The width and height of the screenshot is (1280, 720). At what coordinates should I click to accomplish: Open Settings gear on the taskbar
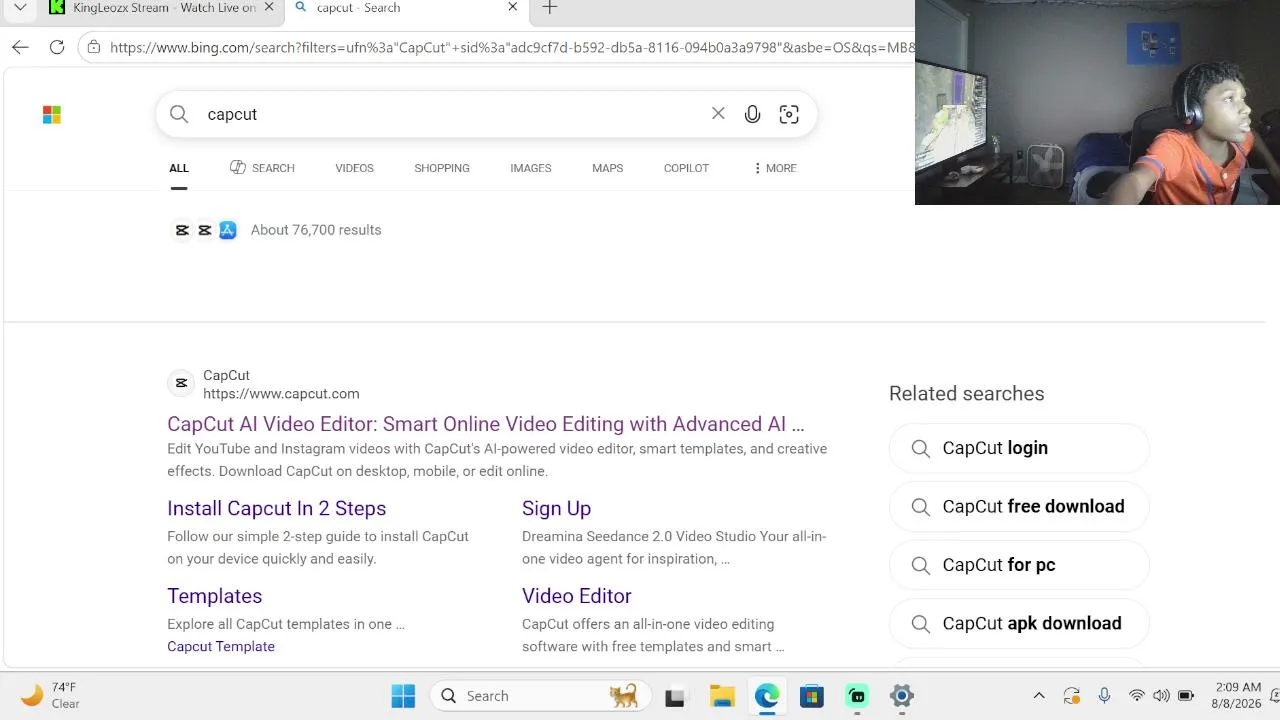coord(902,696)
